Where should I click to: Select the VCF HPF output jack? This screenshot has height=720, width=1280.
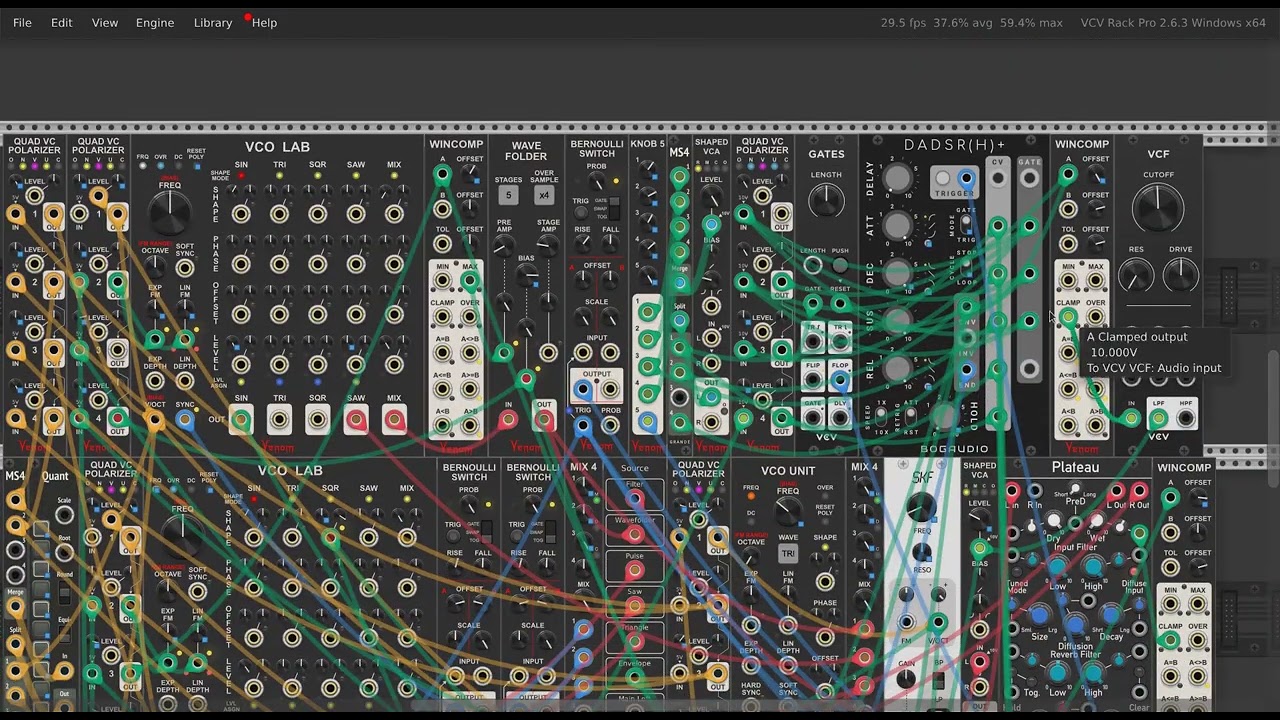click(x=1186, y=418)
